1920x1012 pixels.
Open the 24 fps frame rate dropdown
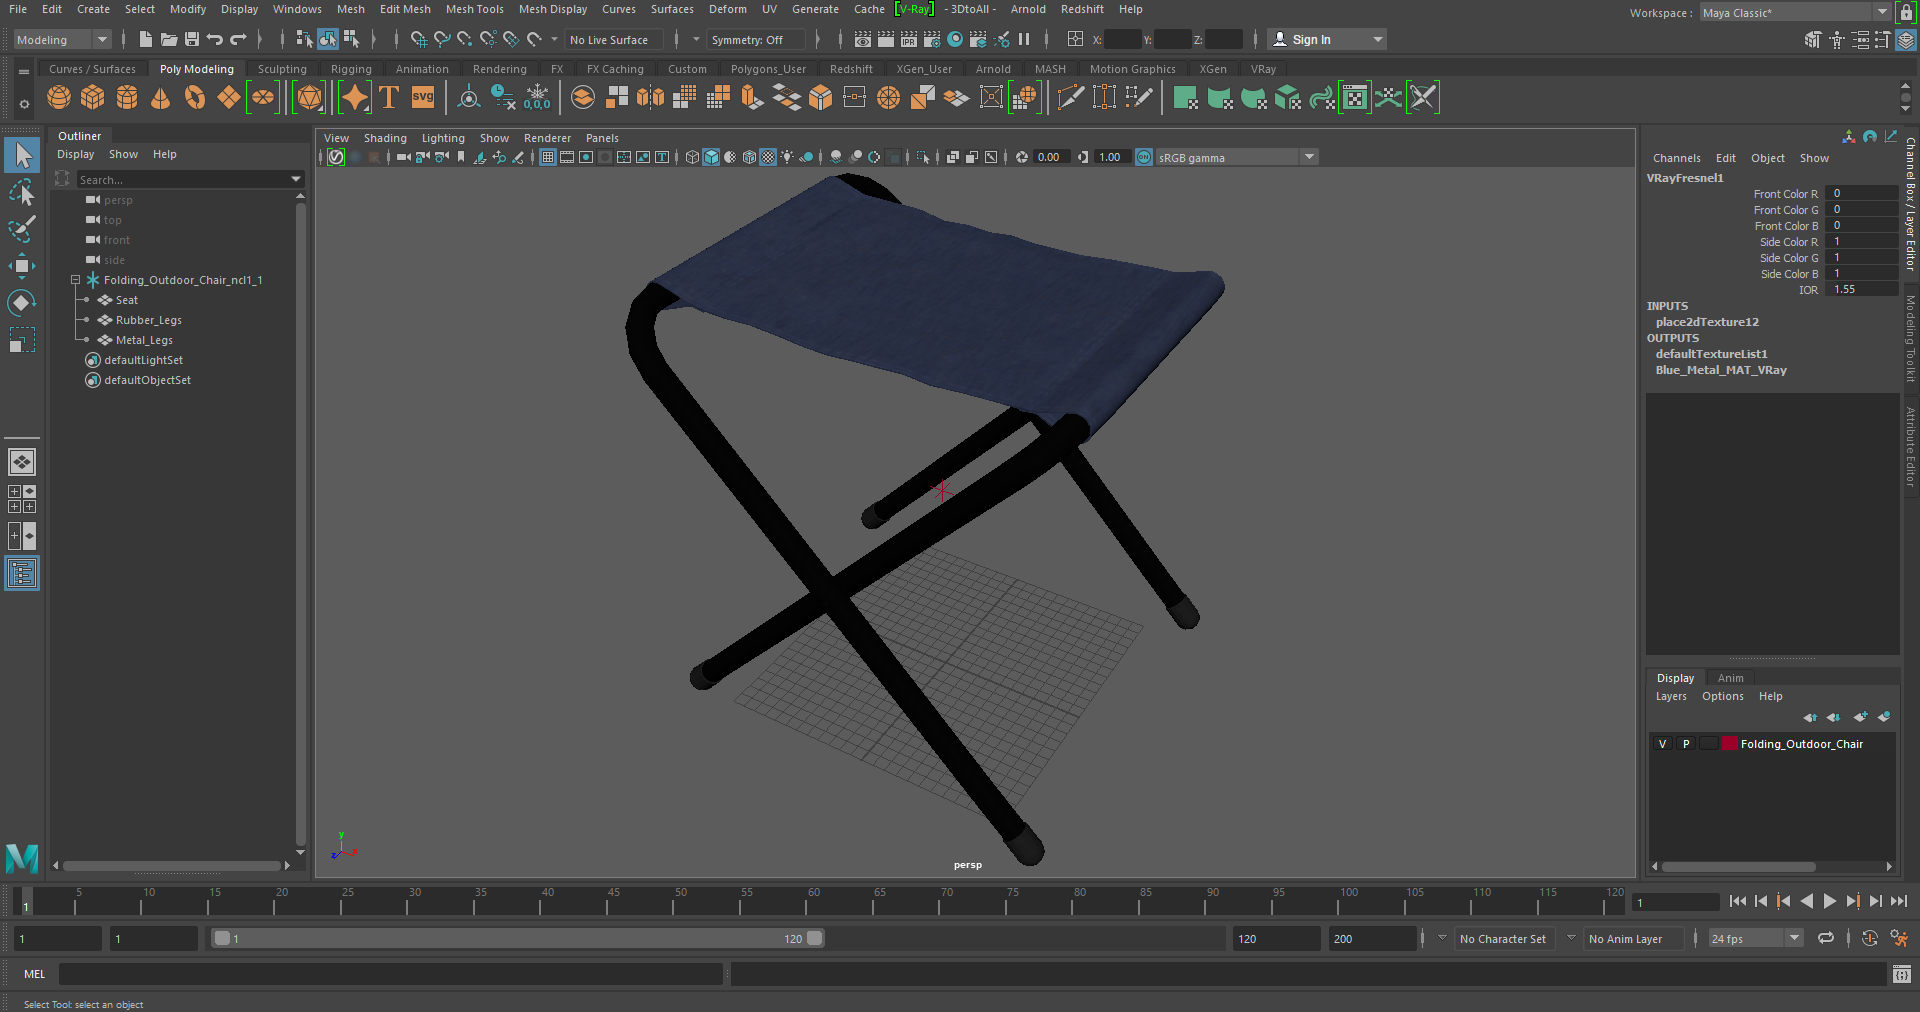pos(1755,939)
